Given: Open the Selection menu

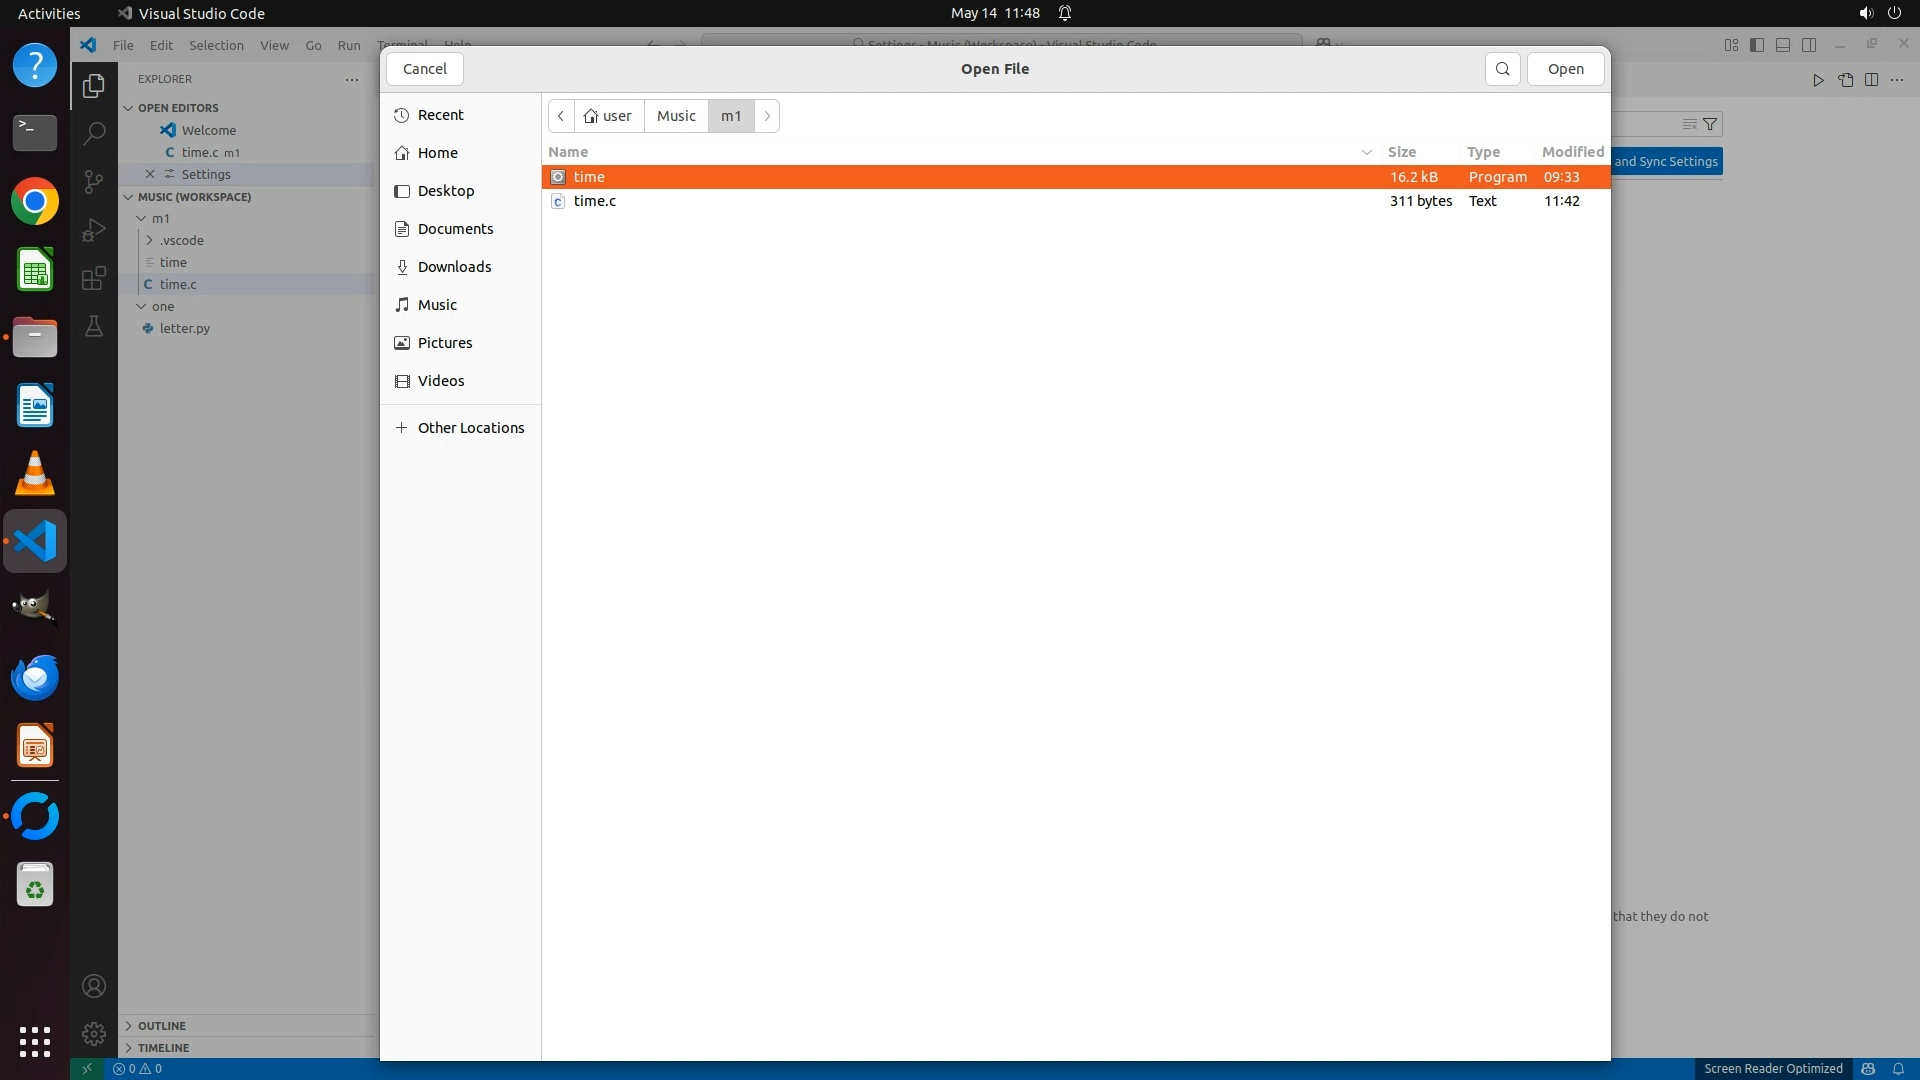Looking at the screenshot, I should pos(216,45).
